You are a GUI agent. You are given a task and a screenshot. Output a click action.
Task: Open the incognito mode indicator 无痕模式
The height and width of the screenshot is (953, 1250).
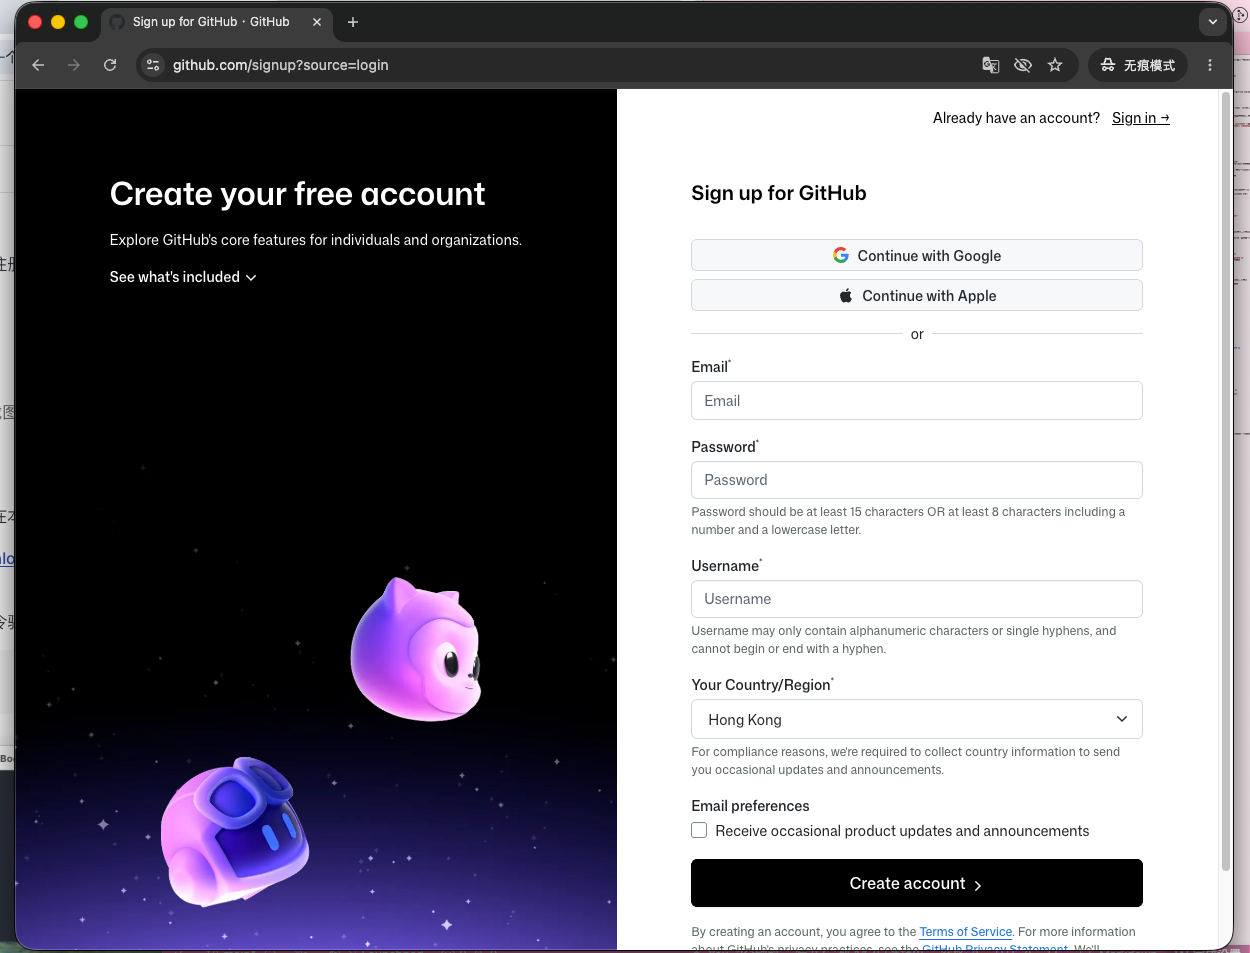[x=1138, y=65]
